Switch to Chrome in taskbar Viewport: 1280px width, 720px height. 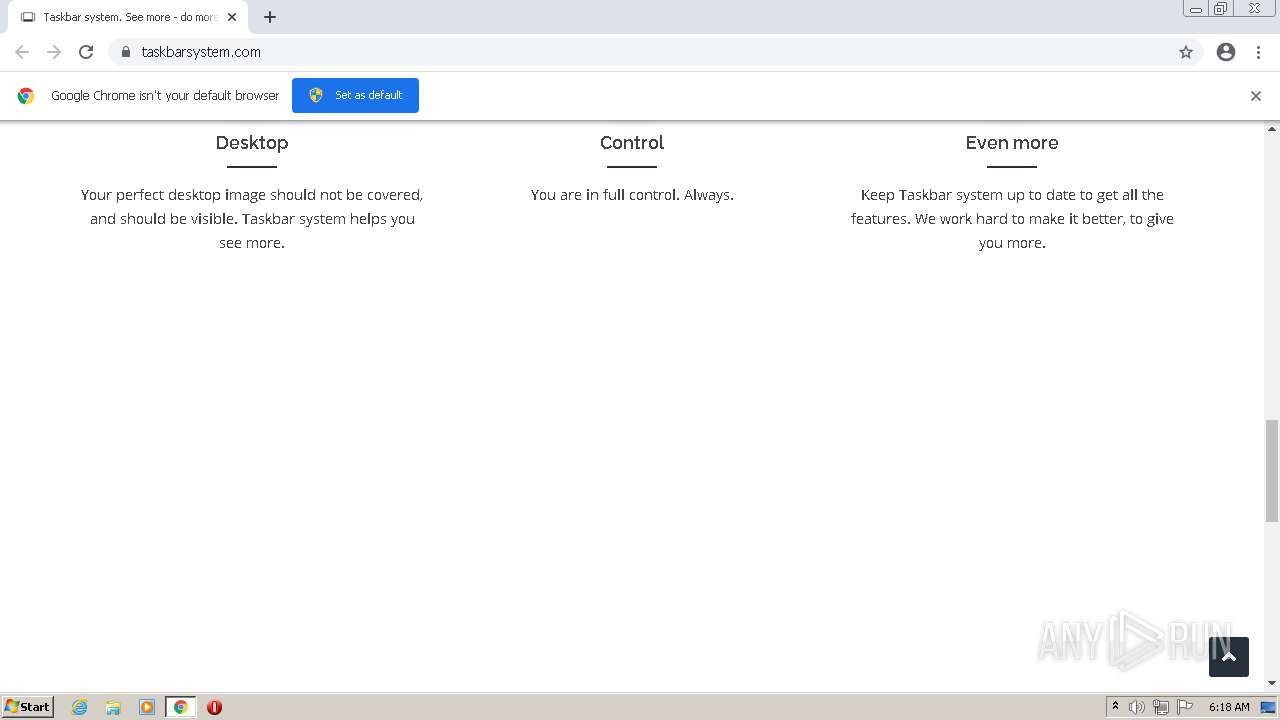[180, 707]
